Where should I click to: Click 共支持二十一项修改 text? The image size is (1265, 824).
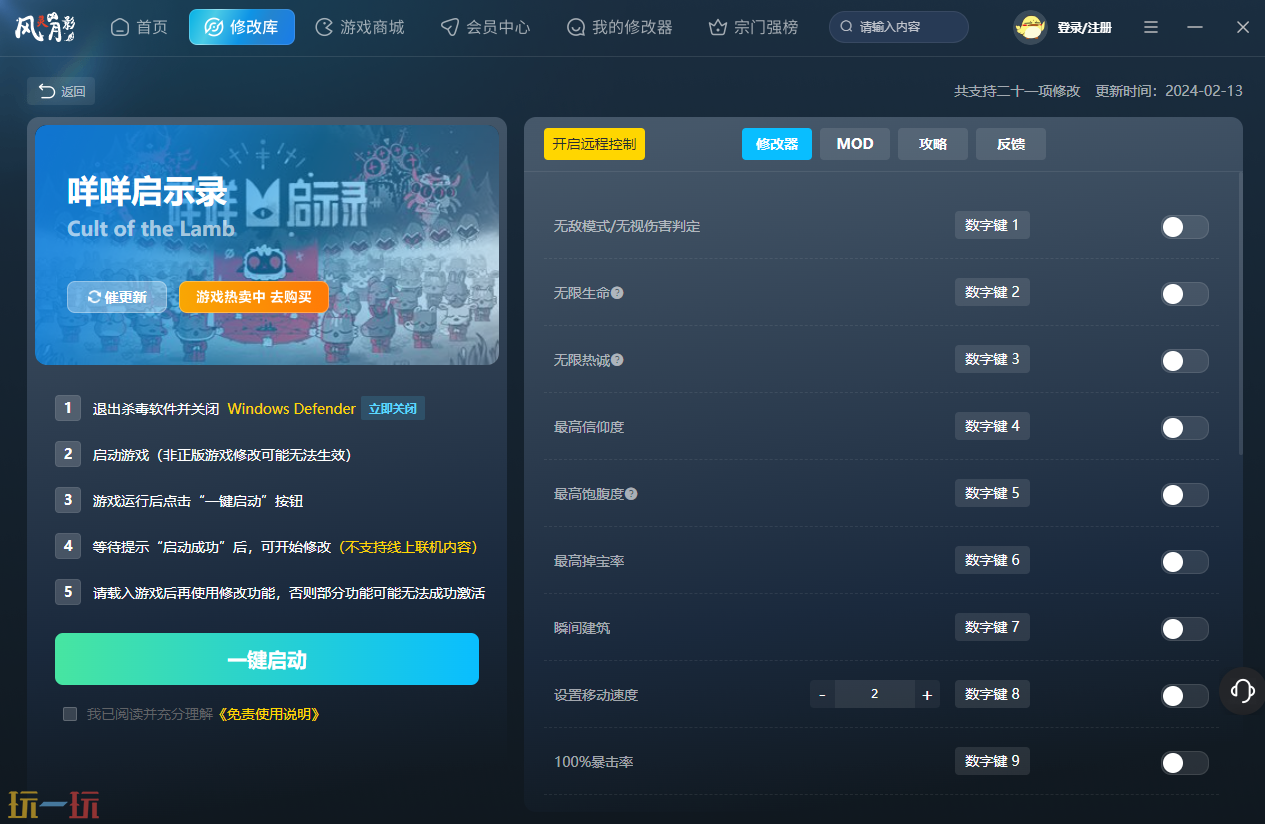pos(1017,91)
